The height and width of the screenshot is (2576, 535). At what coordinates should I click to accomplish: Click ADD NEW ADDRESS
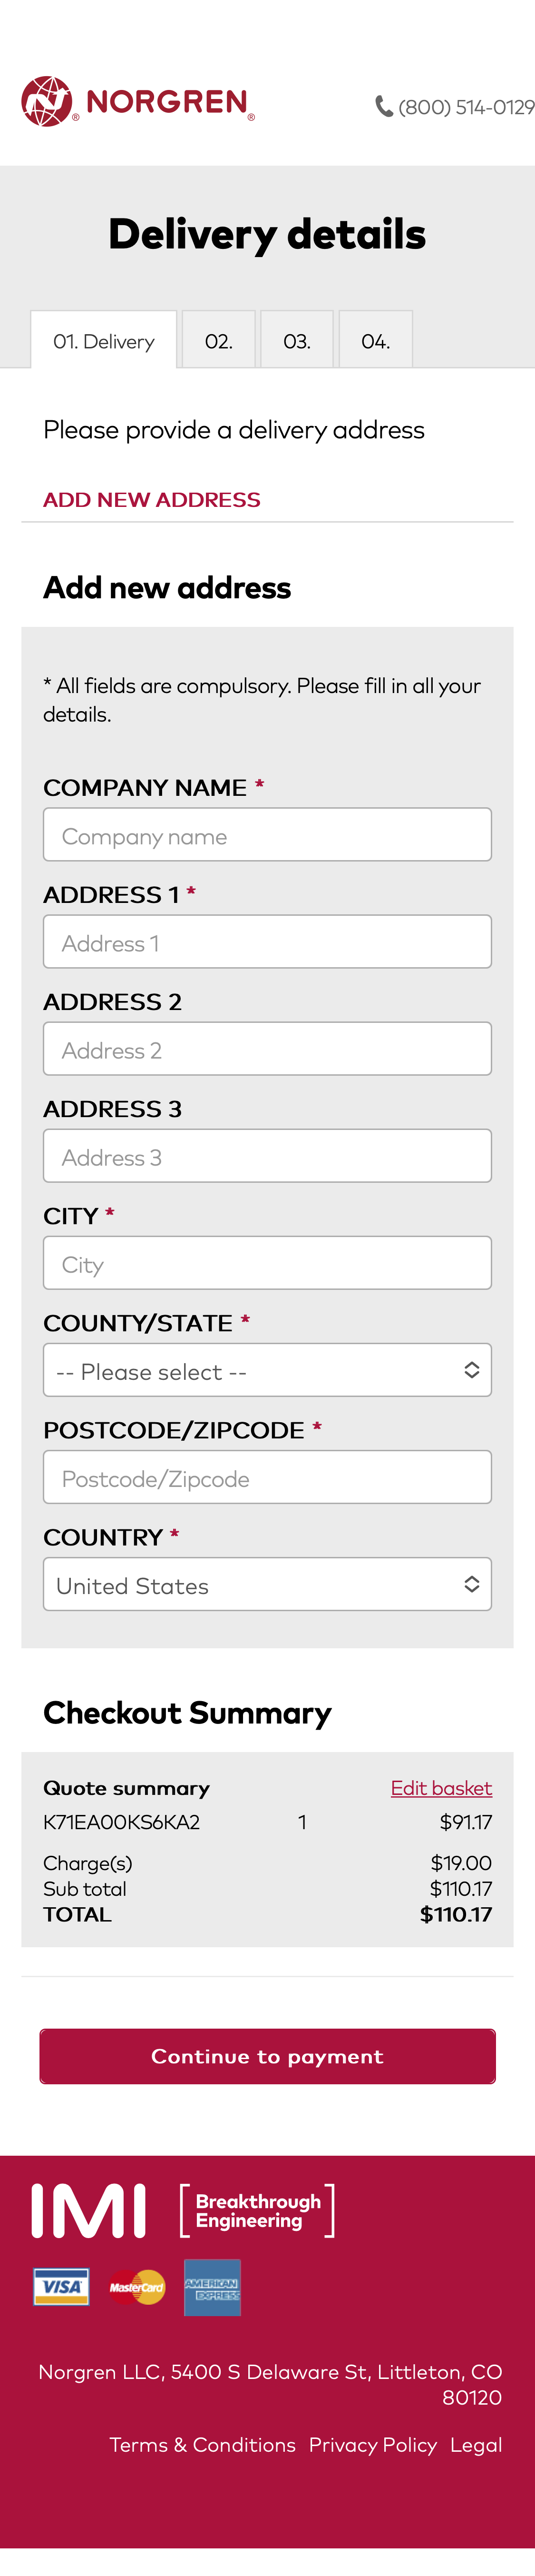(x=151, y=499)
